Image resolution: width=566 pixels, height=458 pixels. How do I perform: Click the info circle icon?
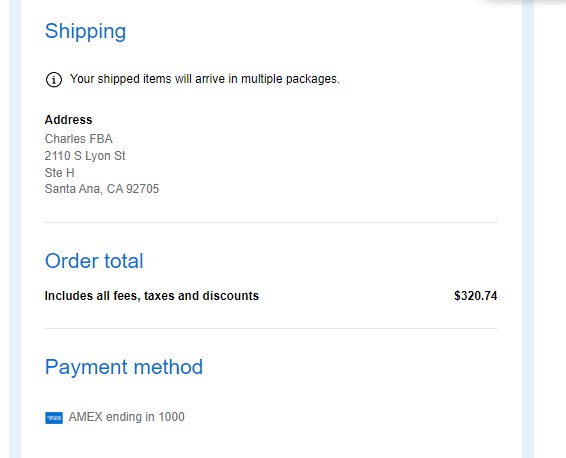(54, 79)
